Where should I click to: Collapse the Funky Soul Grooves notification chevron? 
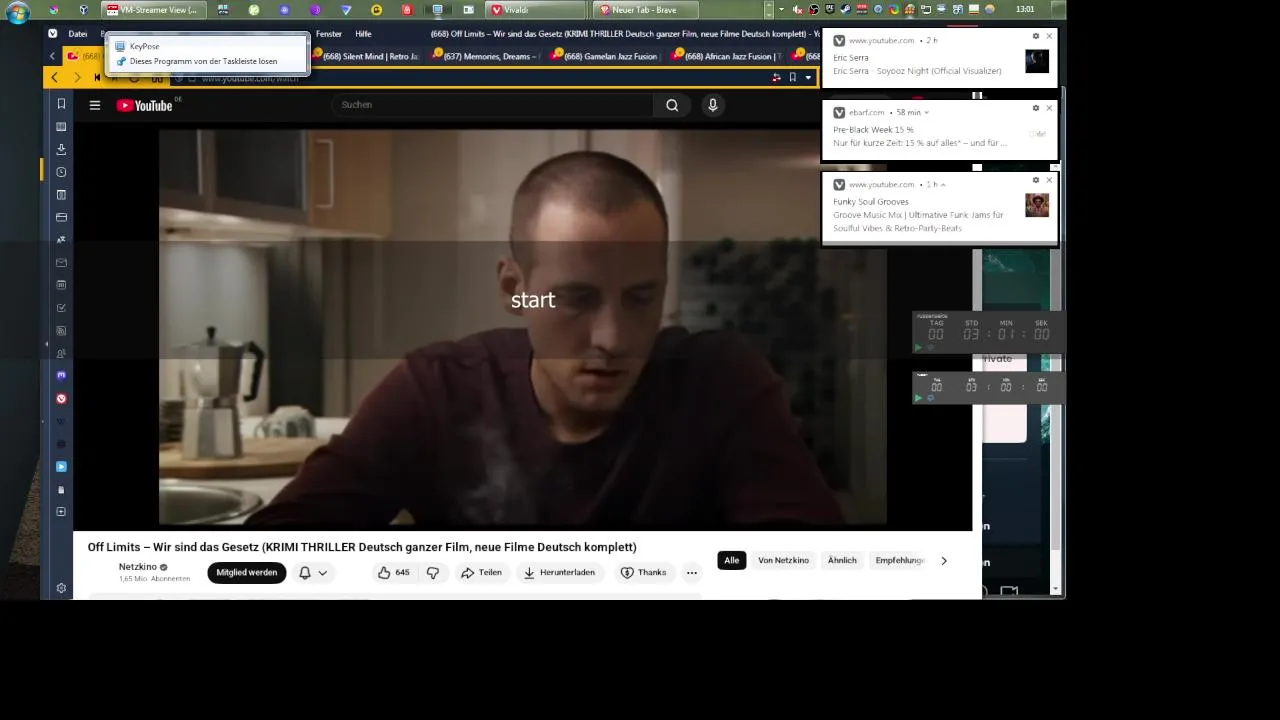click(943, 185)
